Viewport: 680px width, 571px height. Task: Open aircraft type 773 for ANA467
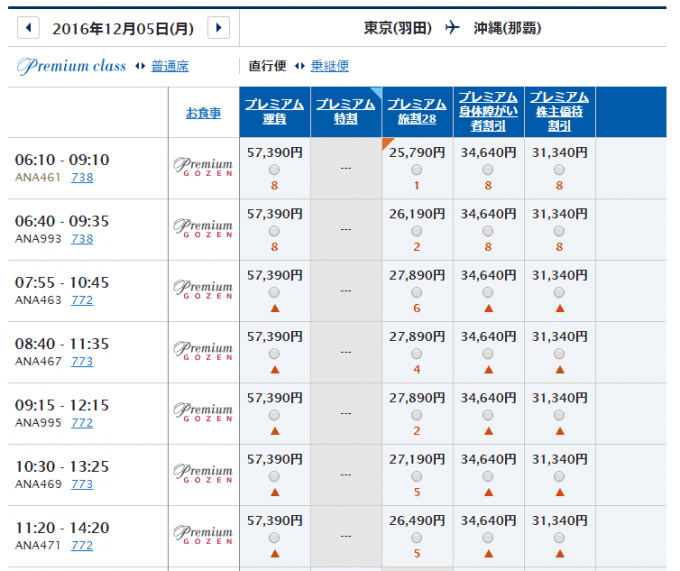pos(82,361)
